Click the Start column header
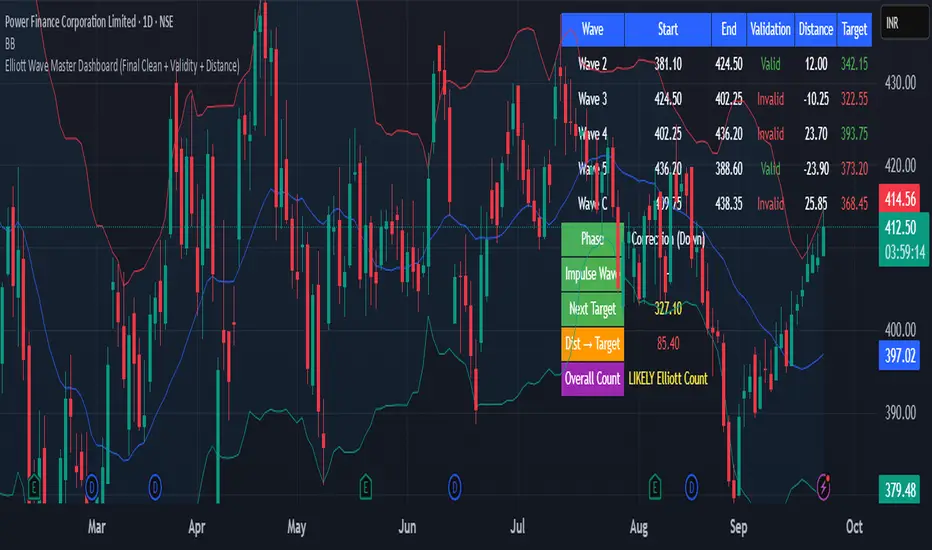The height and width of the screenshot is (550, 932). [x=667, y=29]
